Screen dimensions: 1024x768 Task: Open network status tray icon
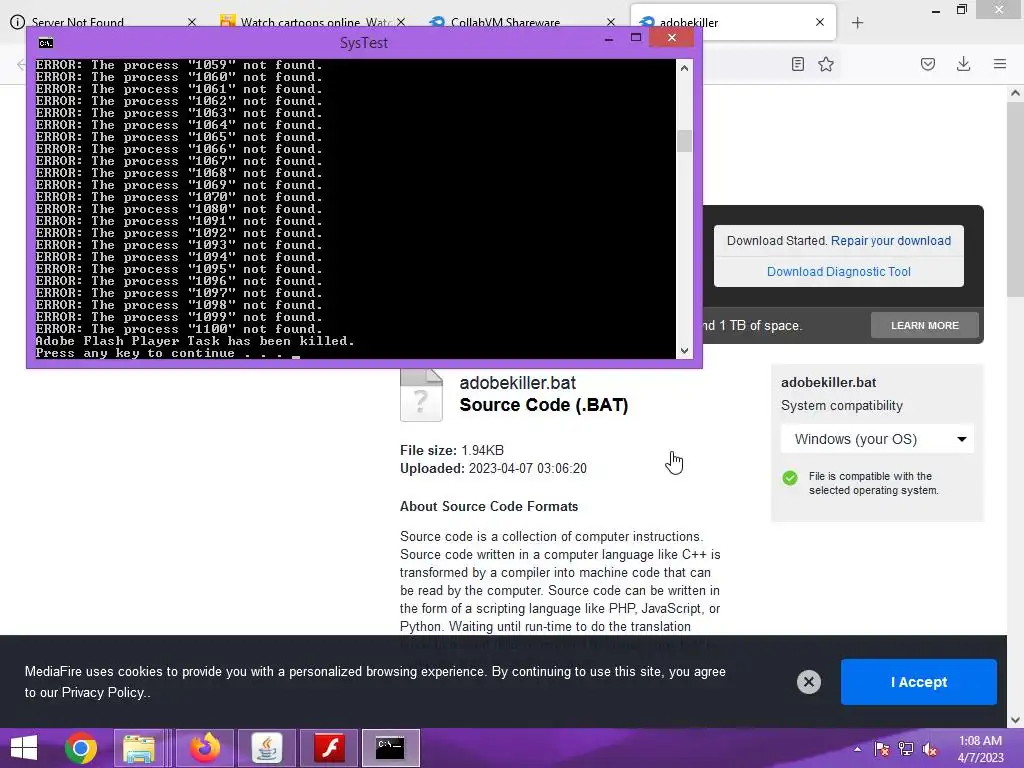906,749
